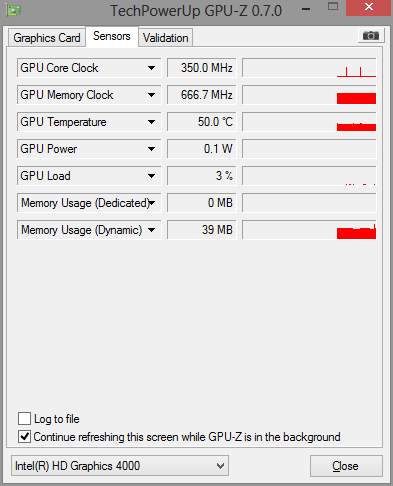The height and width of the screenshot is (486, 393).
Task: Minimize the GPU-Z window
Action: coord(306,9)
